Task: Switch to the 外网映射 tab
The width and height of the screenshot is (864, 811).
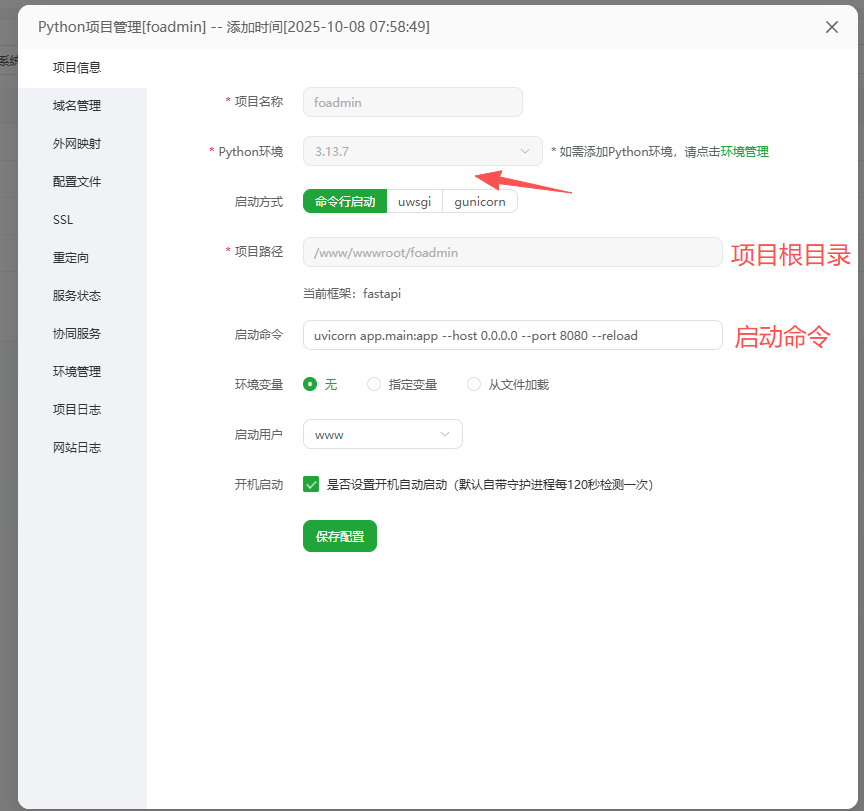Action: (77, 144)
